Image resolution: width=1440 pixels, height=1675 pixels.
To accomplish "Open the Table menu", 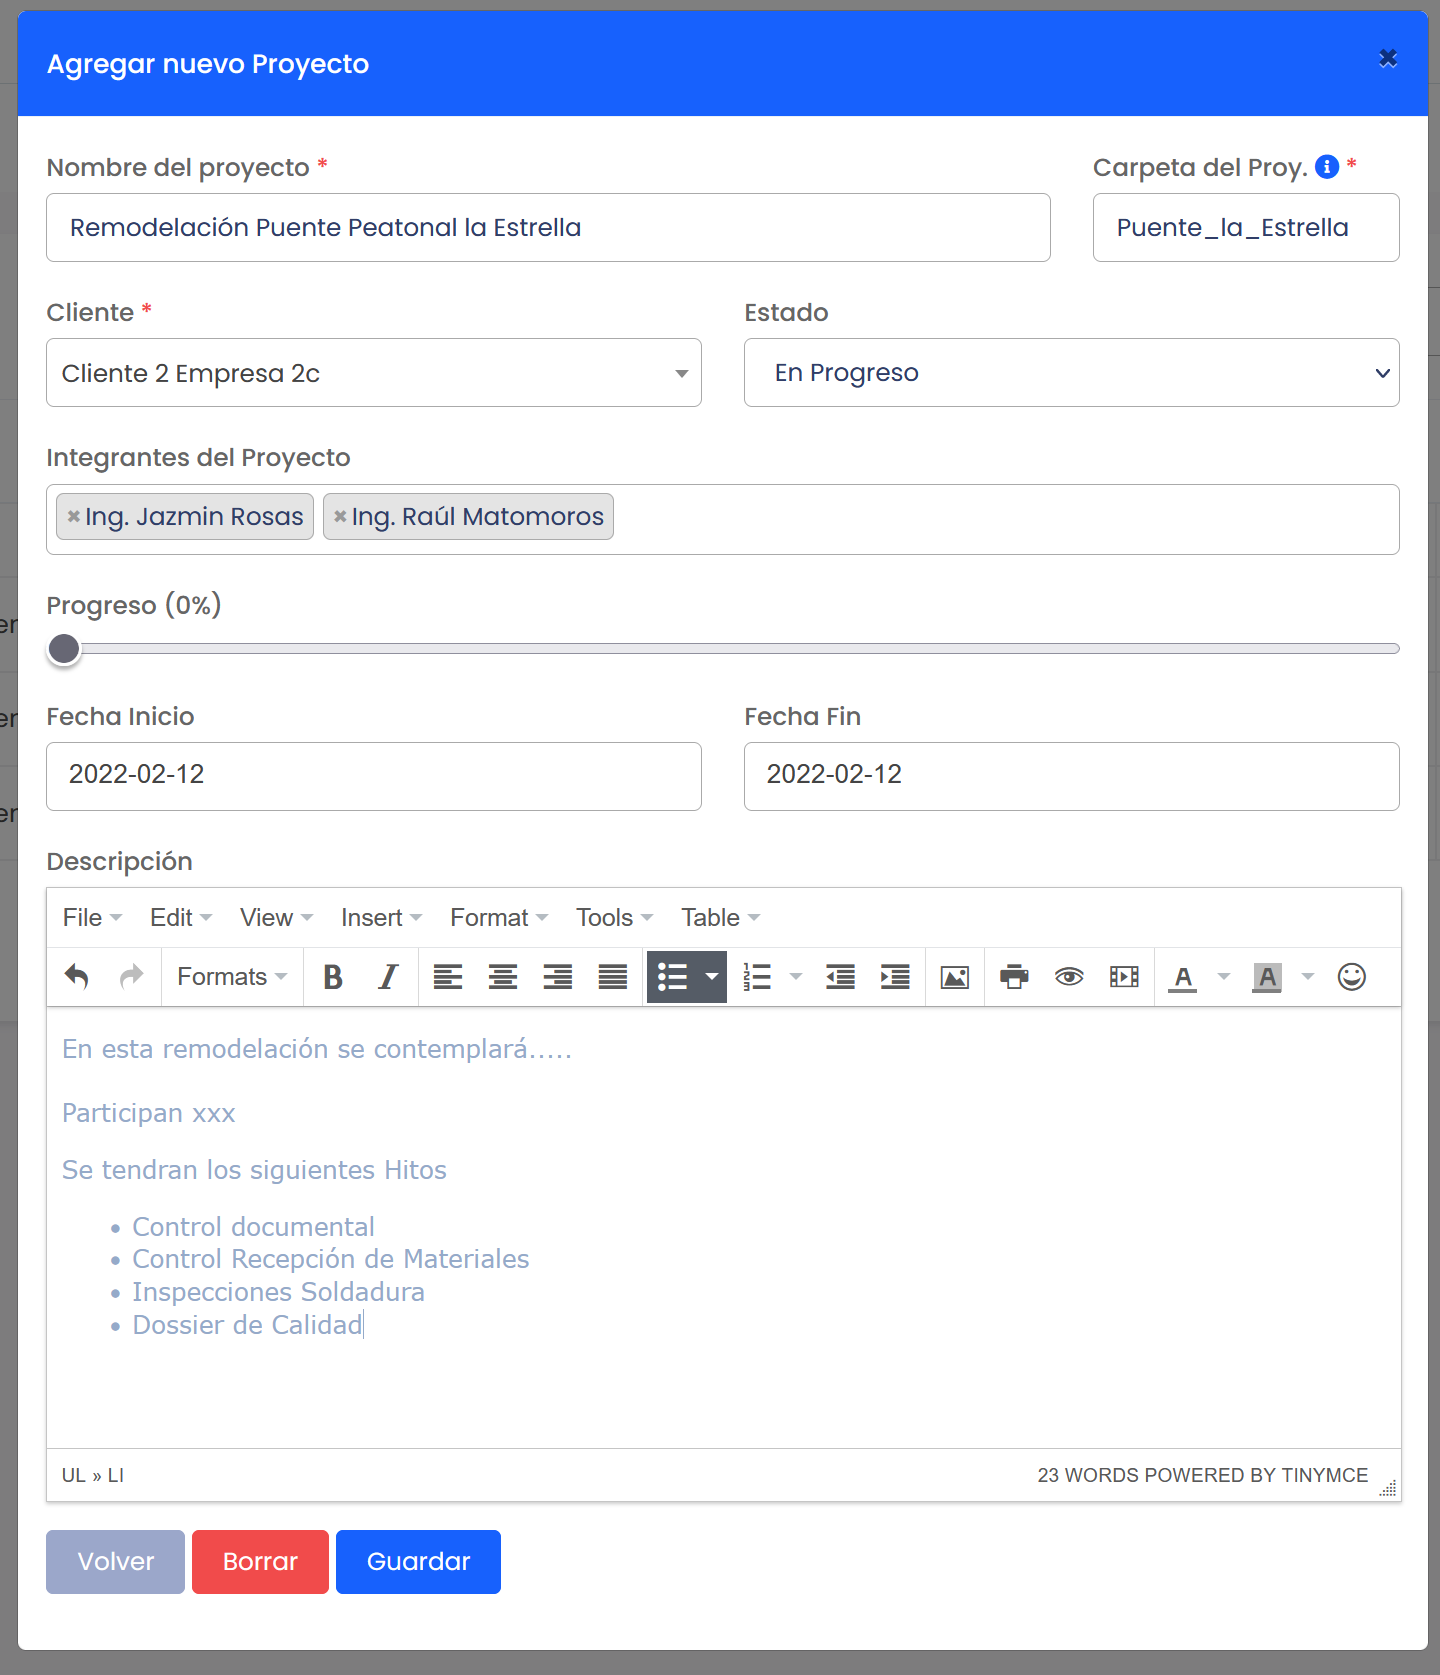I will [x=720, y=918].
